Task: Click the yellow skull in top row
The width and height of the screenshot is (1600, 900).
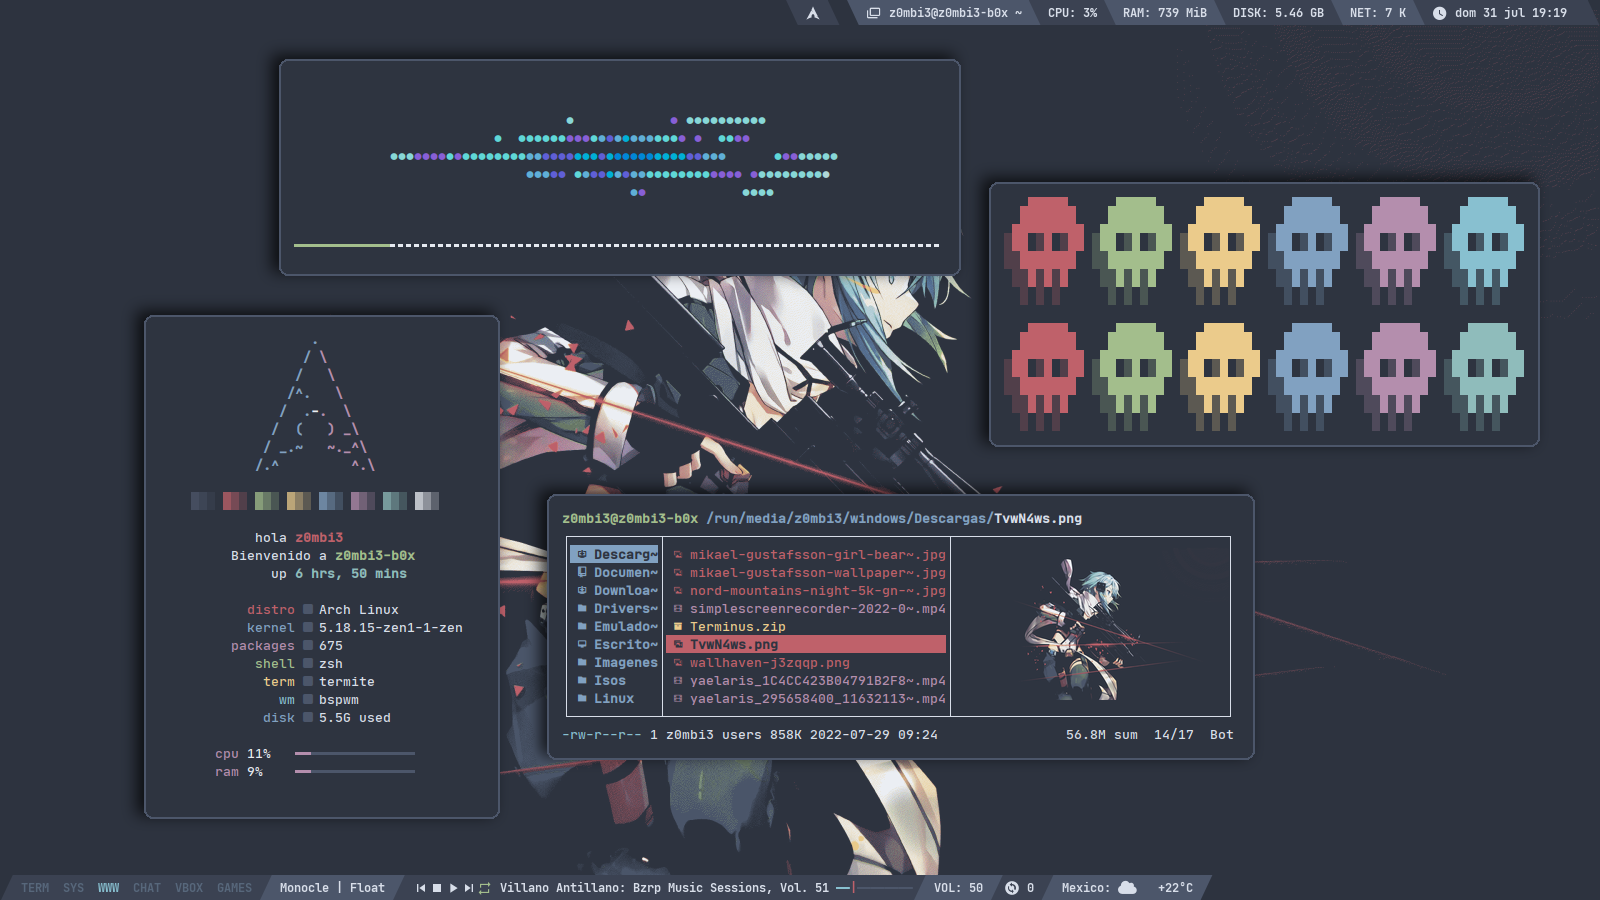Action: 1221,251
